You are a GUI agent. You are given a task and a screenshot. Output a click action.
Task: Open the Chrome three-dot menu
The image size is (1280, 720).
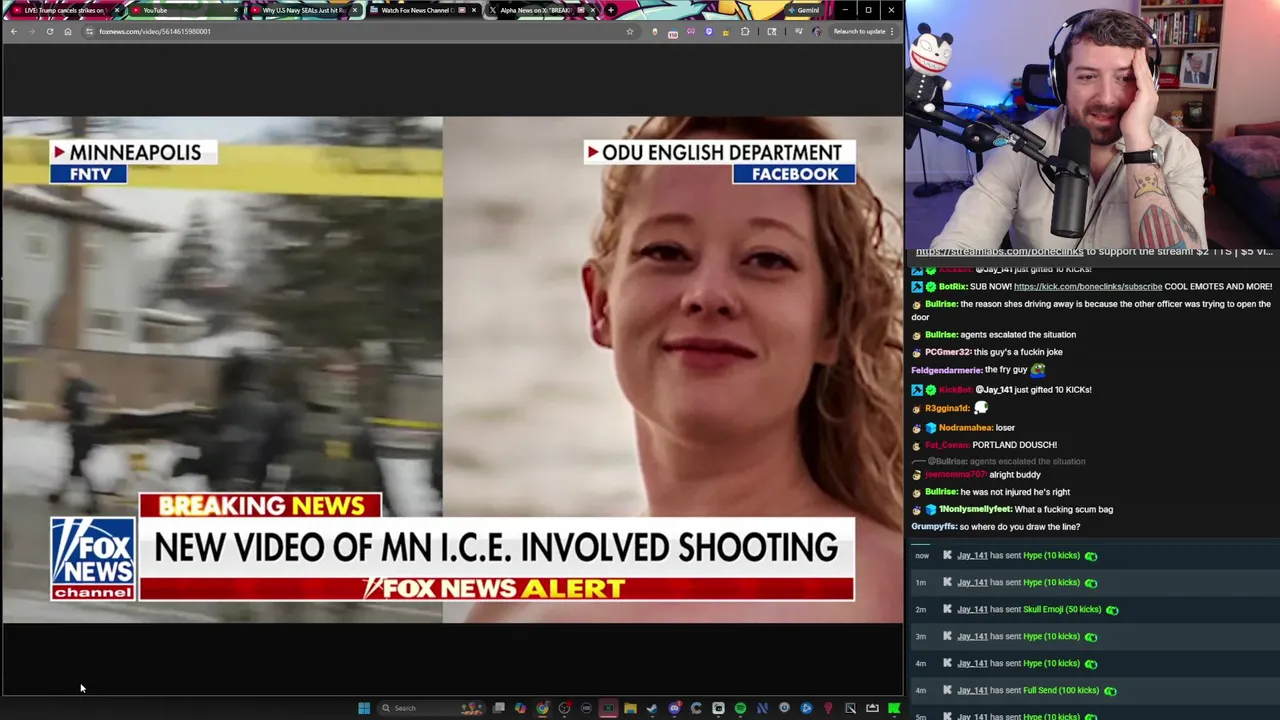[891, 31]
